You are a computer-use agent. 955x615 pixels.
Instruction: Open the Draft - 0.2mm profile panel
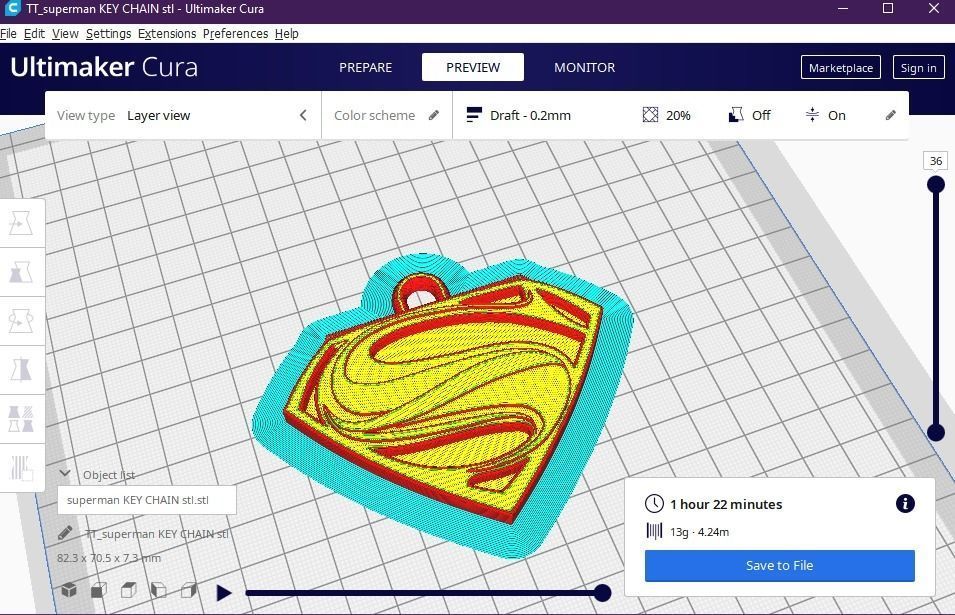[681, 115]
